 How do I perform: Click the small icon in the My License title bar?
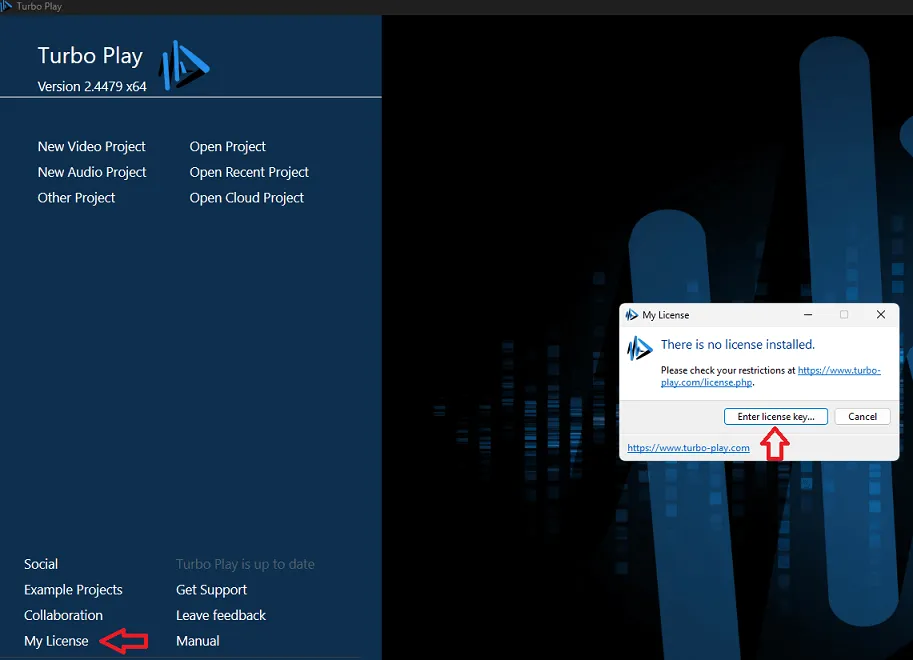[631, 315]
